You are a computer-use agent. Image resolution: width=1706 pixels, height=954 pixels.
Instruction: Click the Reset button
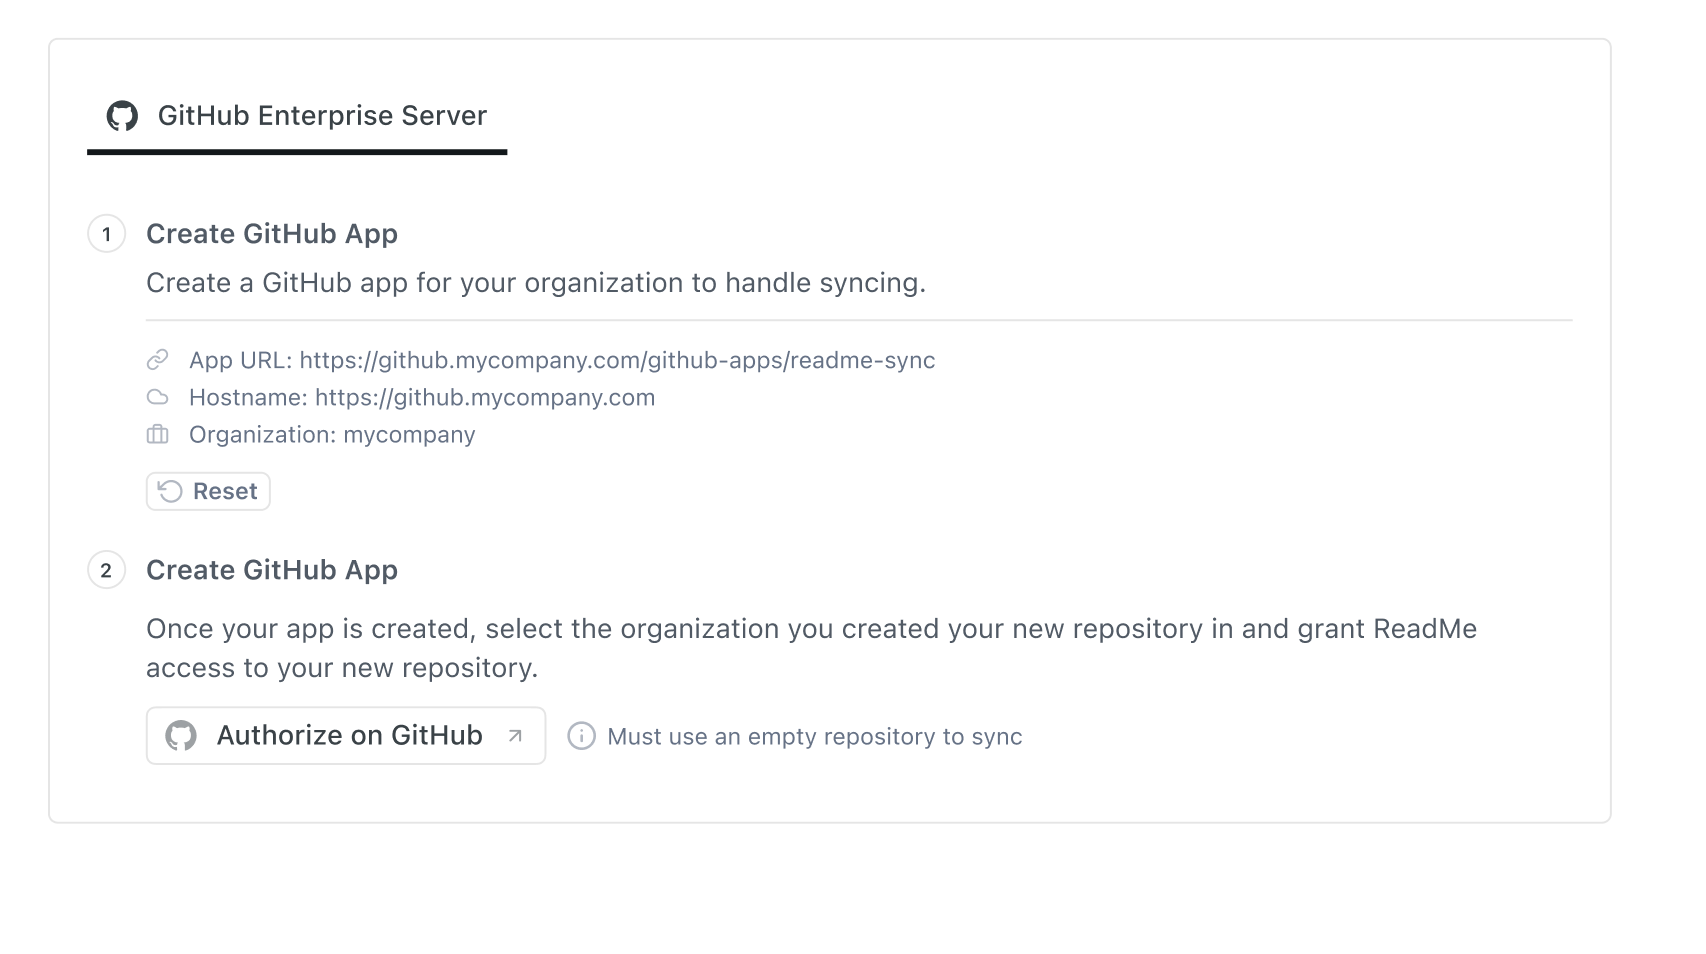click(208, 491)
